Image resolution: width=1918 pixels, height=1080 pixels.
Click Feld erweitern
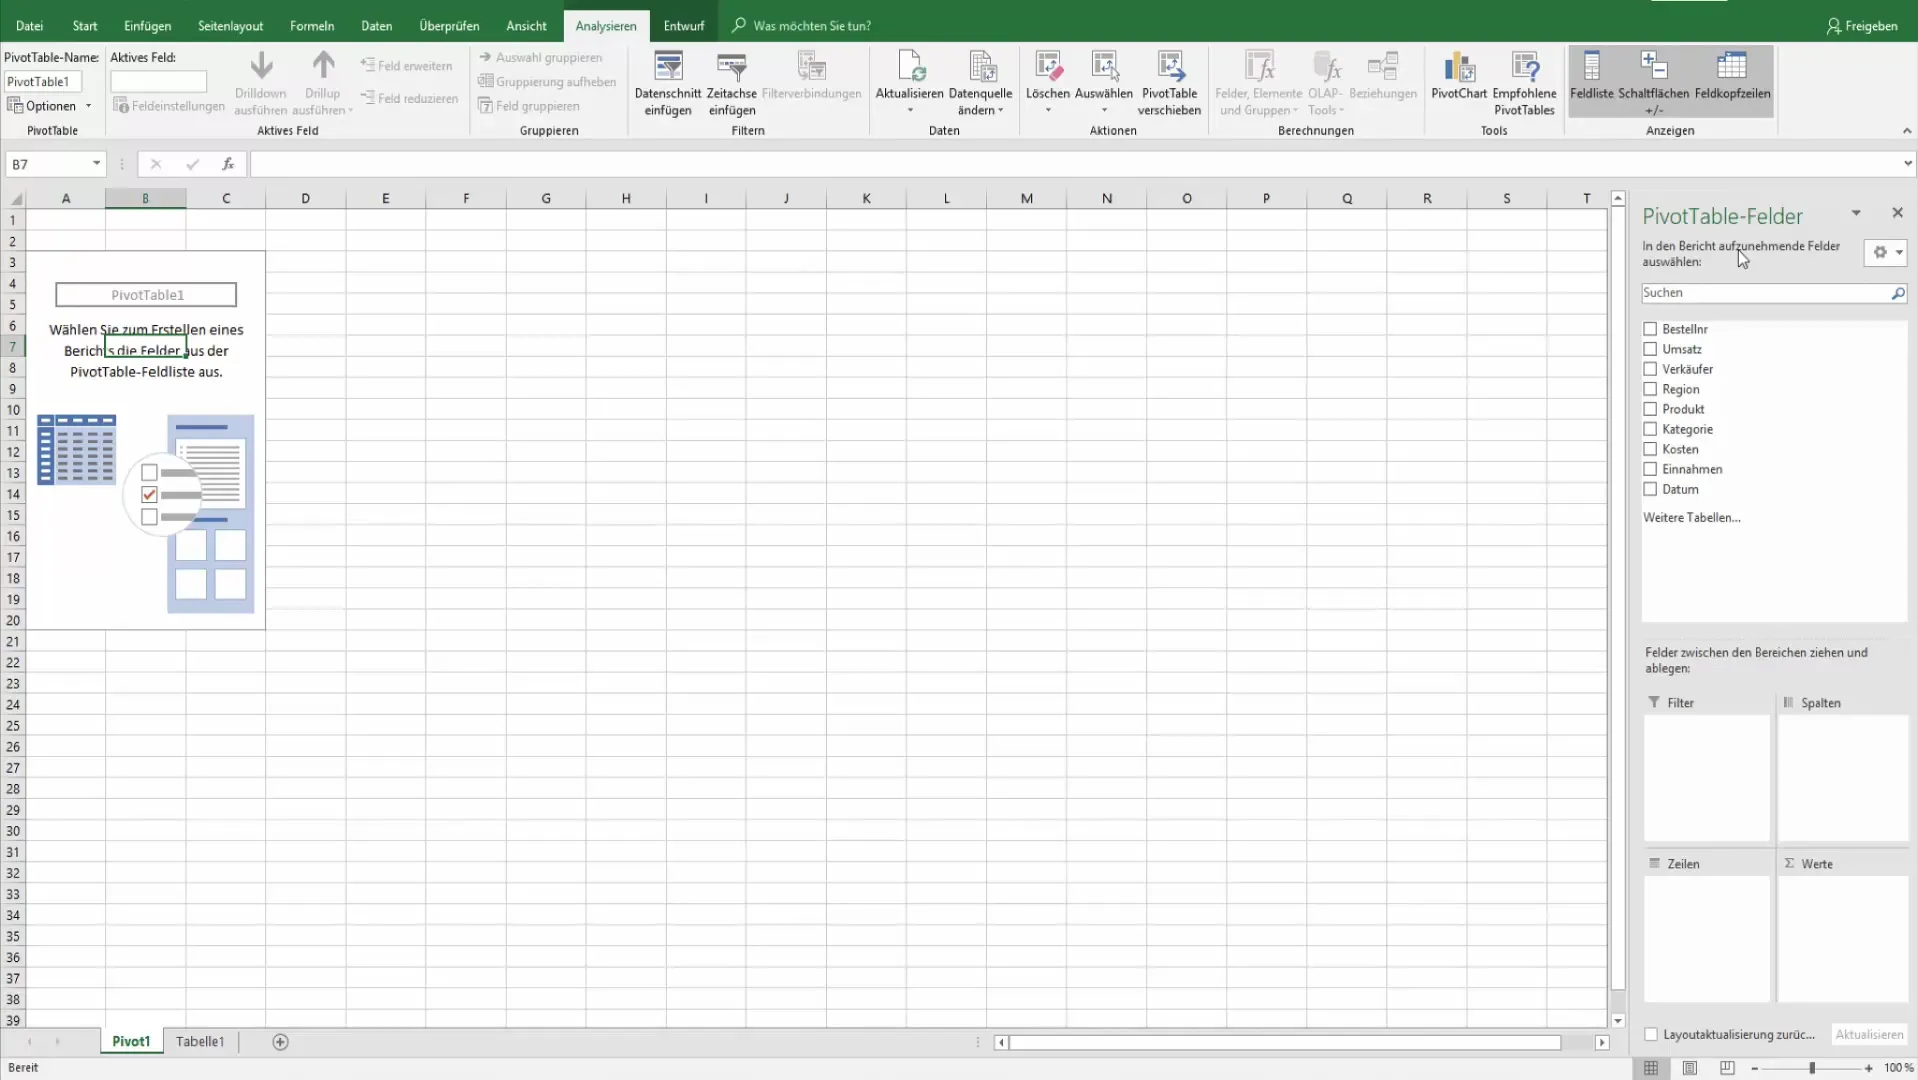point(407,66)
